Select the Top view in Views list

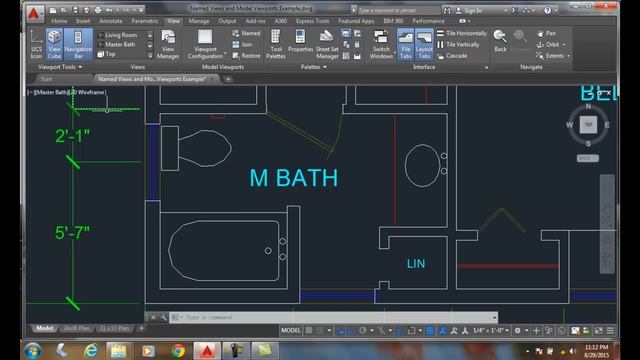[107, 54]
